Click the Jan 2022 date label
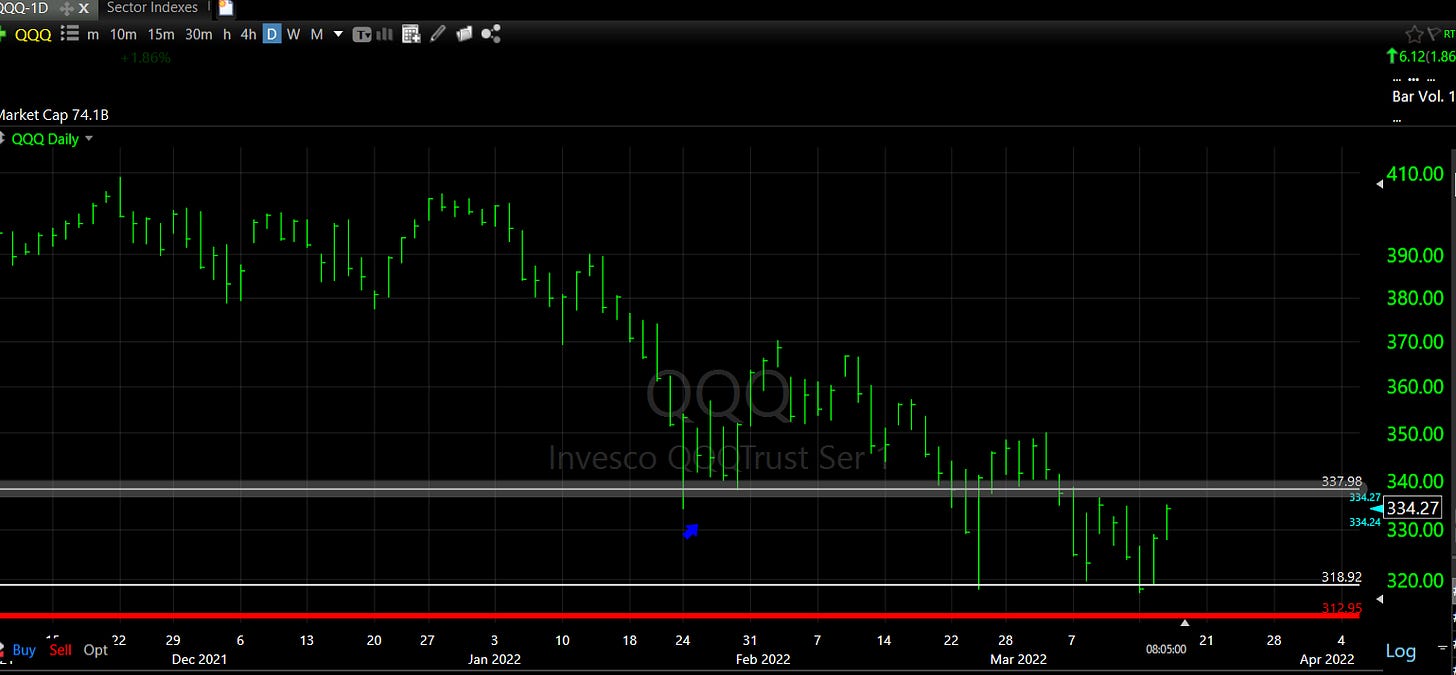The width and height of the screenshot is (1456, 675). point(495,659)
